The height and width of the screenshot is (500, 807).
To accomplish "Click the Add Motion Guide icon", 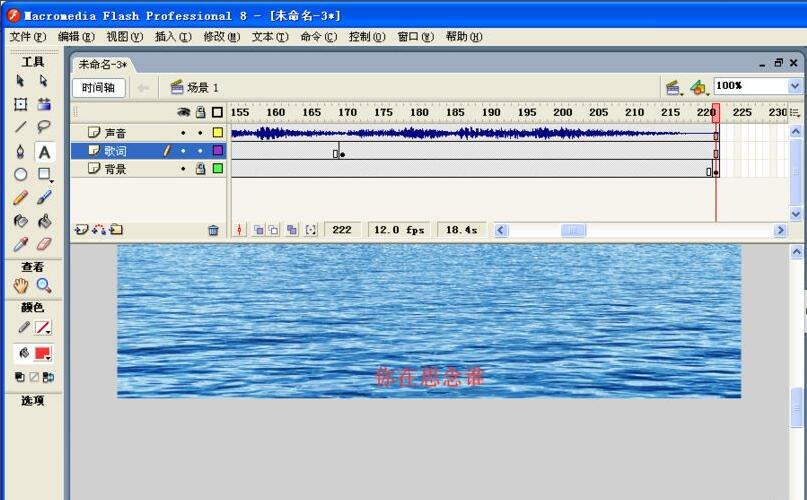I will pyautogui.click(x=99, y=230).
